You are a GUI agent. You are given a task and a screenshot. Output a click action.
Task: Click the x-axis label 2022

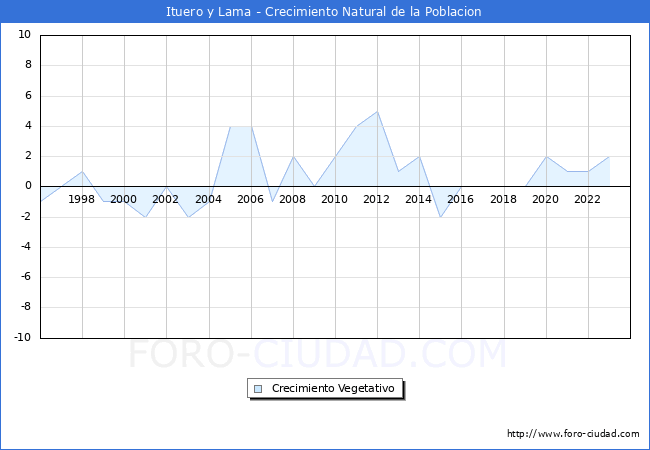pyautogui.click(x=587, y=199)
